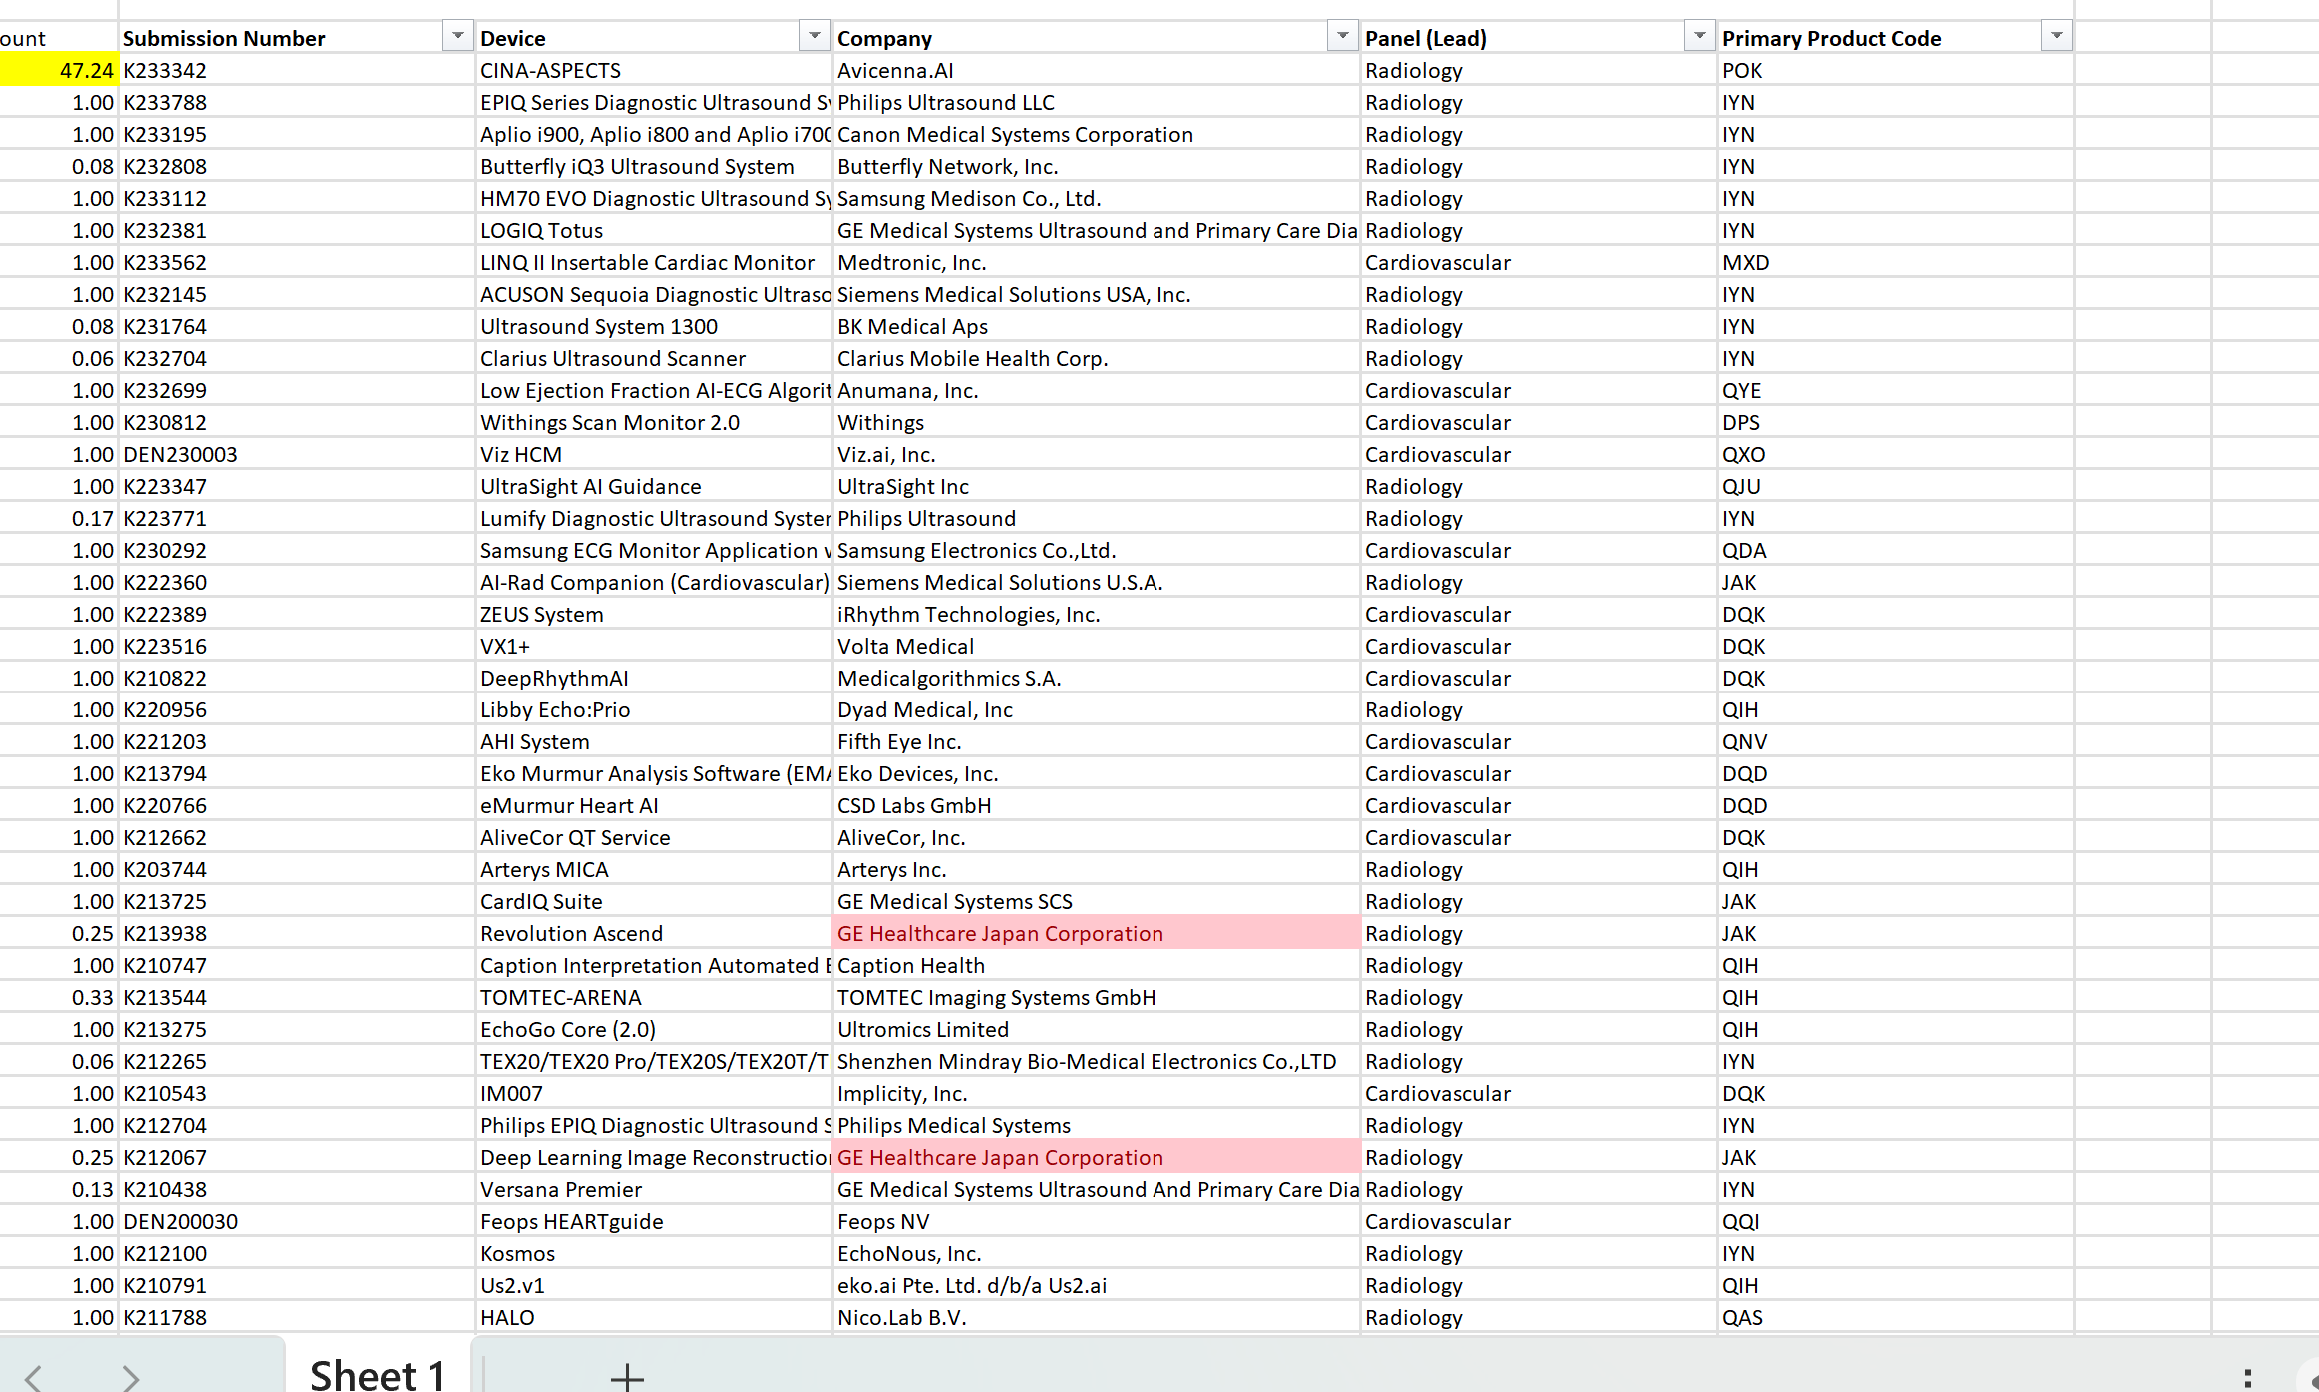Go to the previous sheet with the left arrow
The image size is (2319, 1392).
pos(33,1378)
